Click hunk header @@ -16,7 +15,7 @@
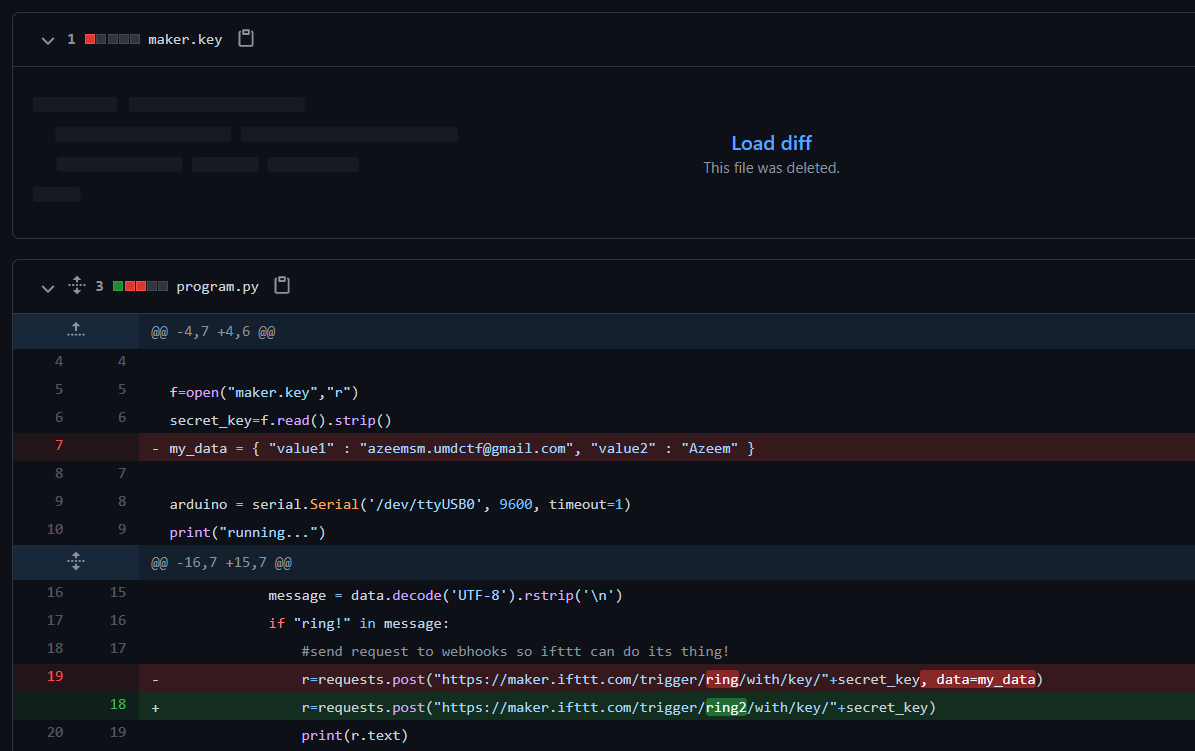This screenshot has width=1195, height=751. [x=221, y=563]
